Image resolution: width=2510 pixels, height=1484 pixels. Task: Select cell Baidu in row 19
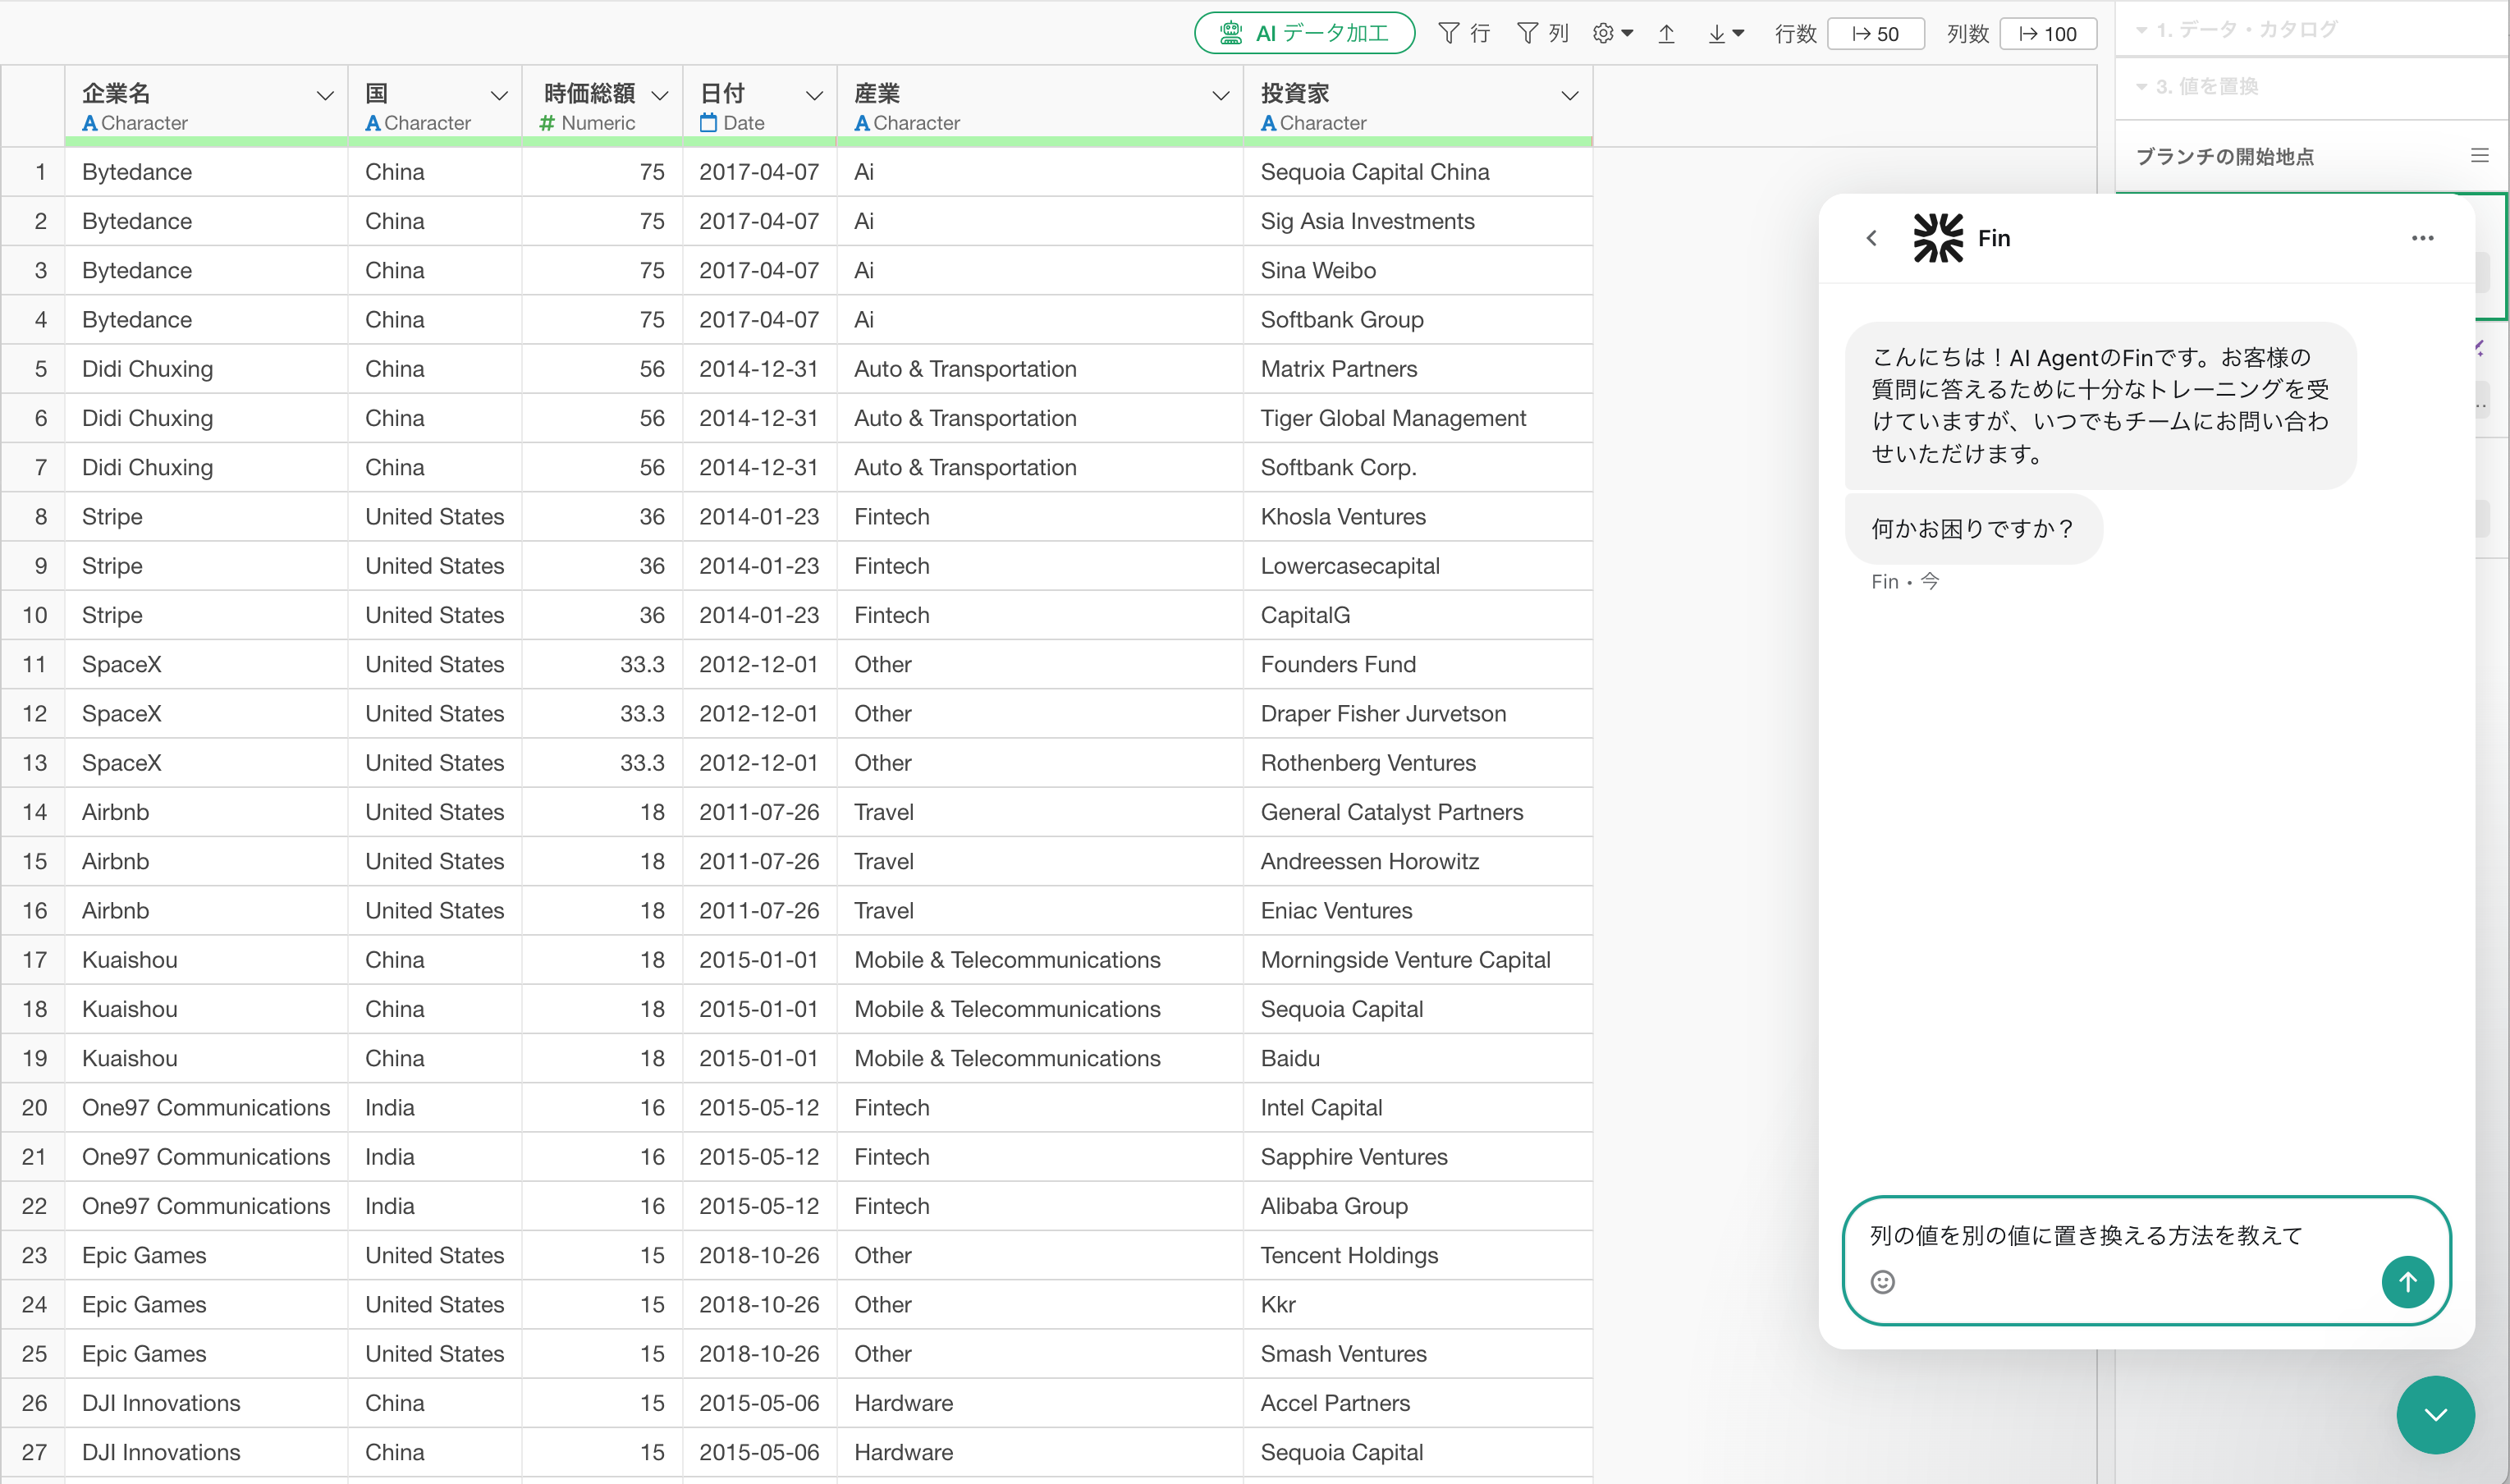(x=1417, y=1058)
